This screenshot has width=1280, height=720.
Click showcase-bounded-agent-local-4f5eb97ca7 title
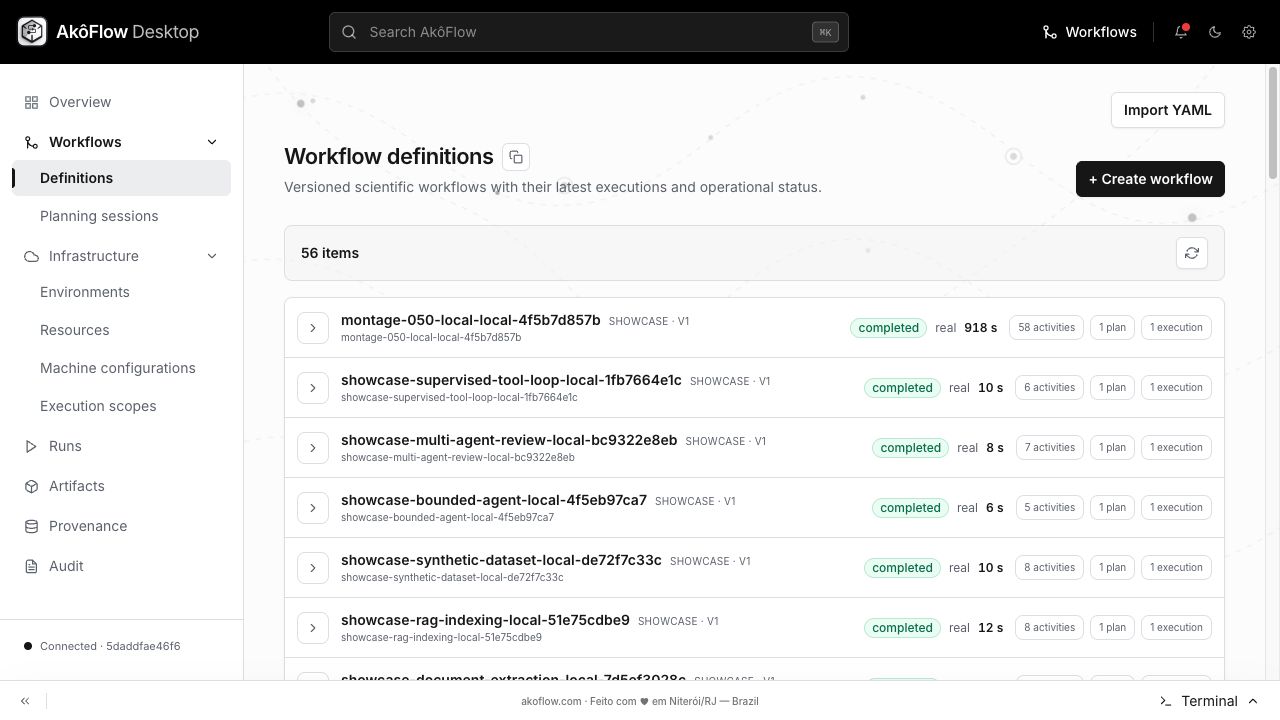coord(494,500)
